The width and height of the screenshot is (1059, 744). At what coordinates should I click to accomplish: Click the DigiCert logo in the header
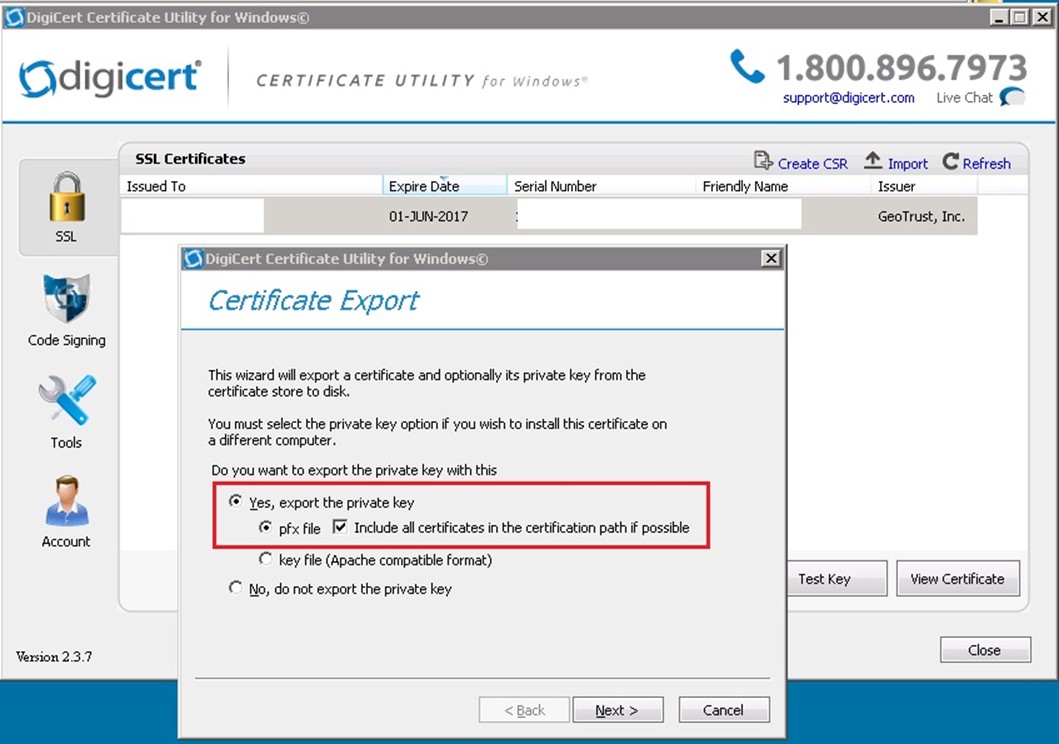pos(109,77)
